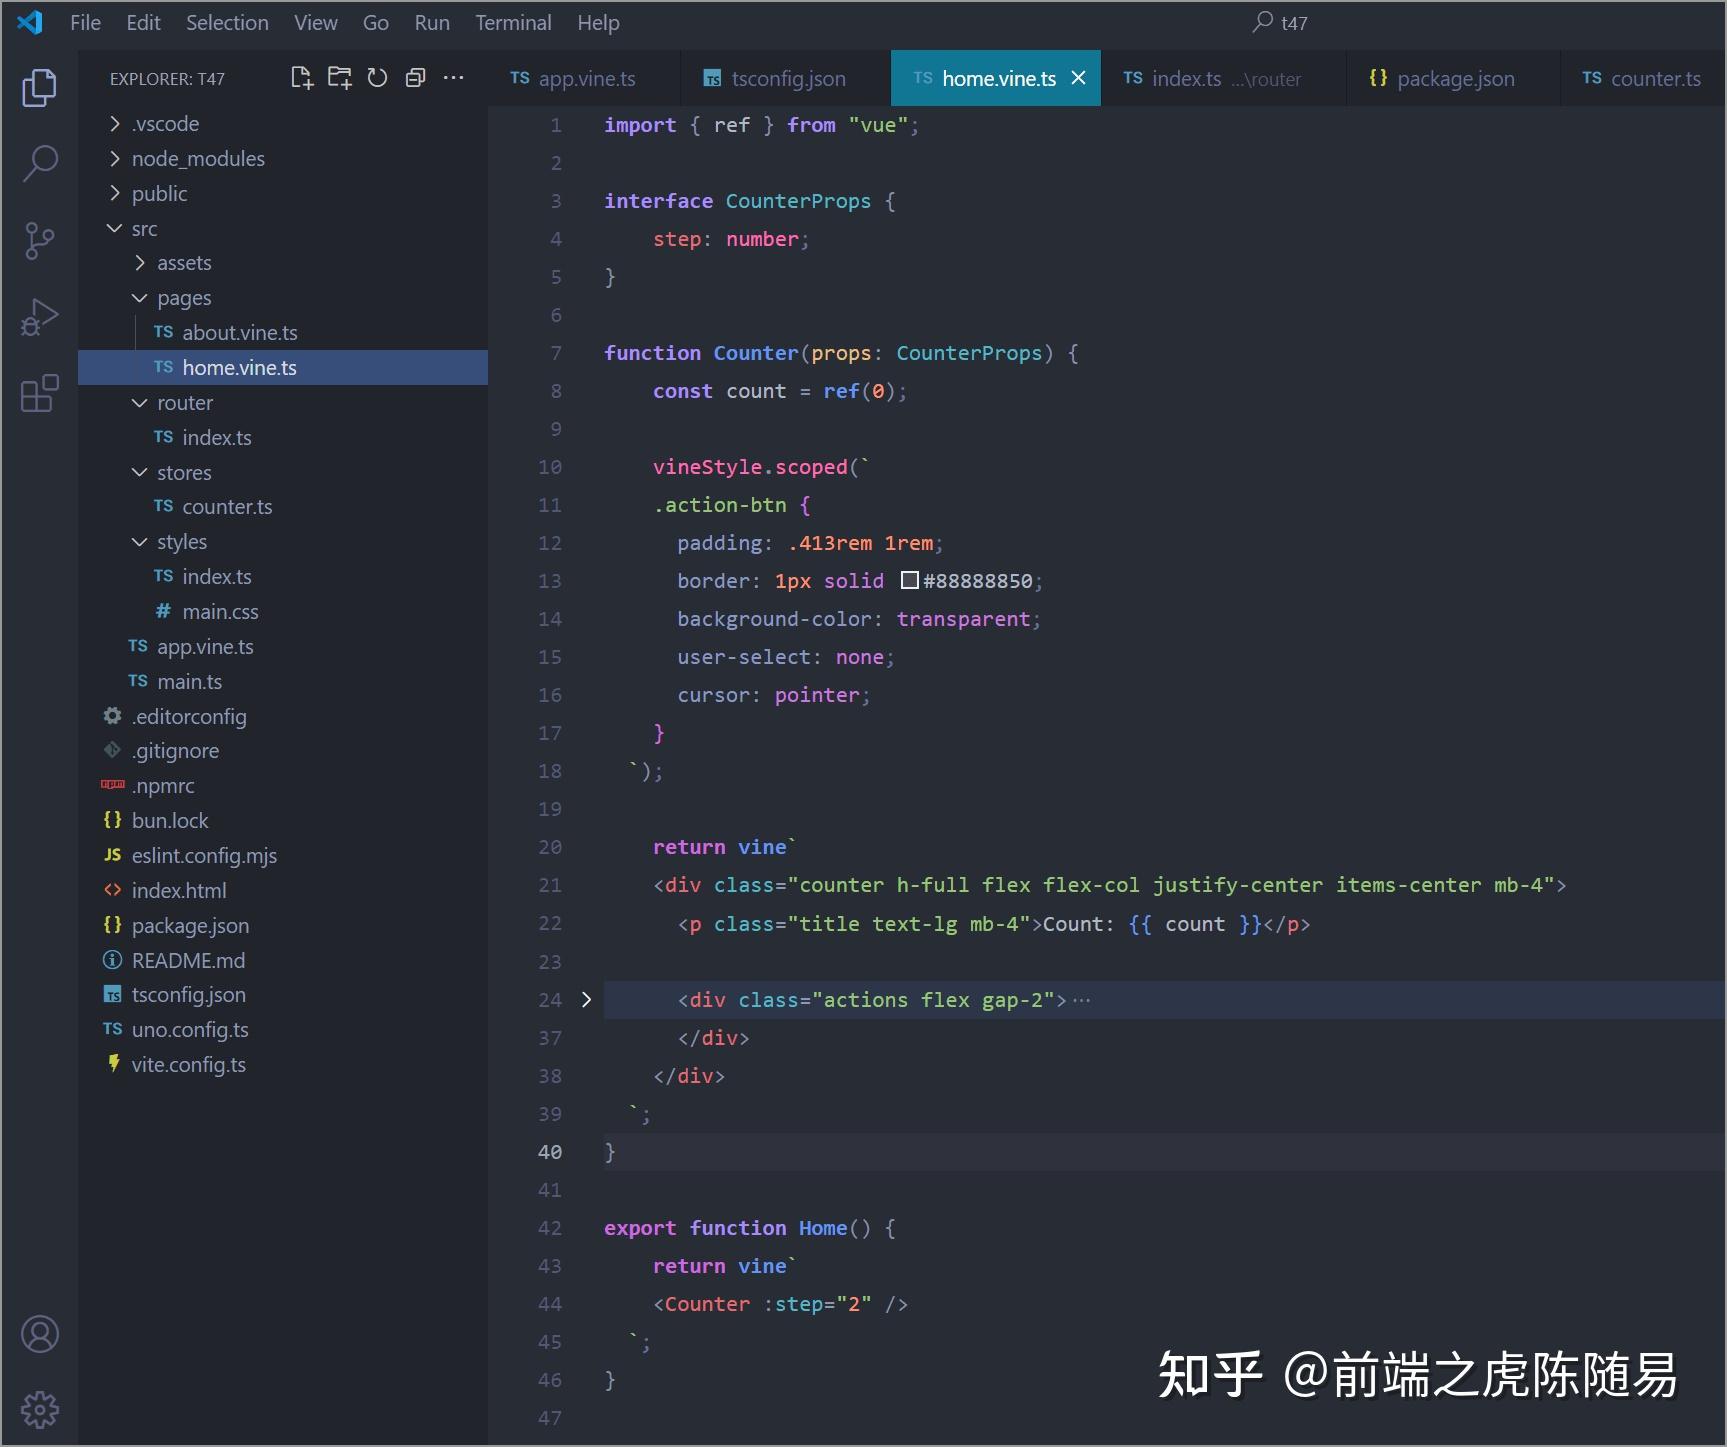Click the New Folder icon in Explorer
This screenshot has width=1727, height=1447.
[339, 77]
